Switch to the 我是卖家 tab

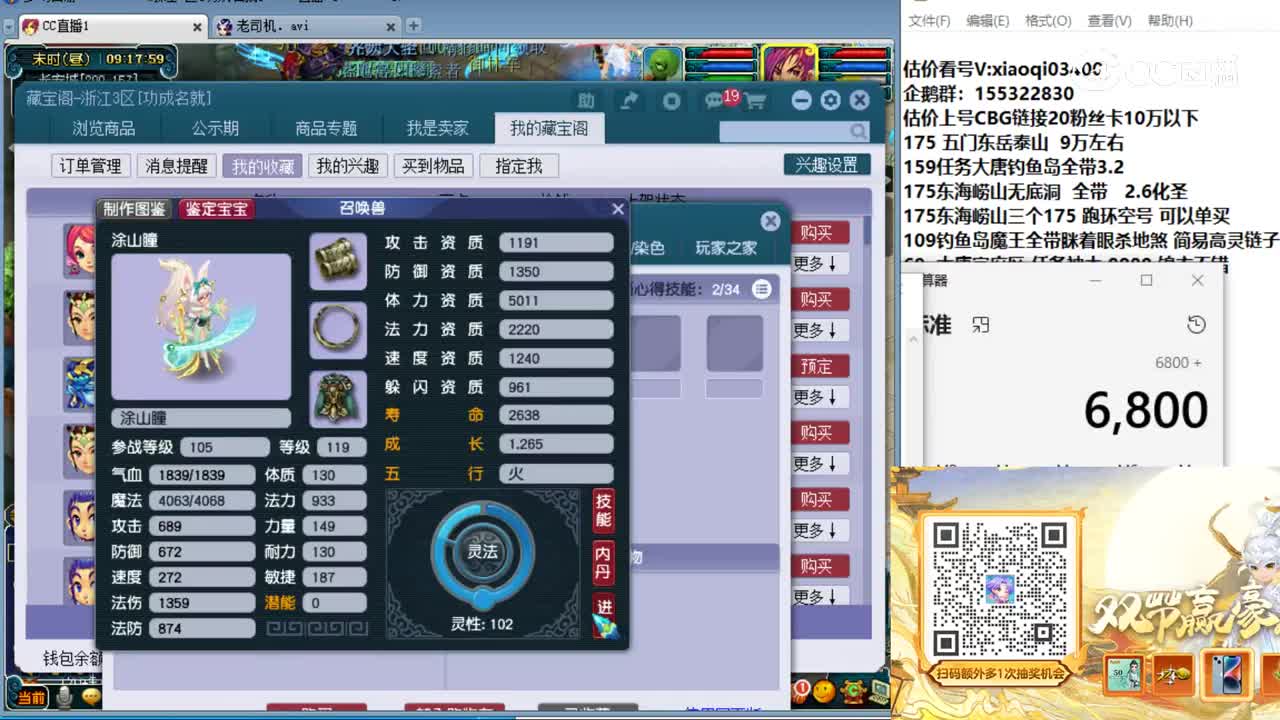[437, 128]
